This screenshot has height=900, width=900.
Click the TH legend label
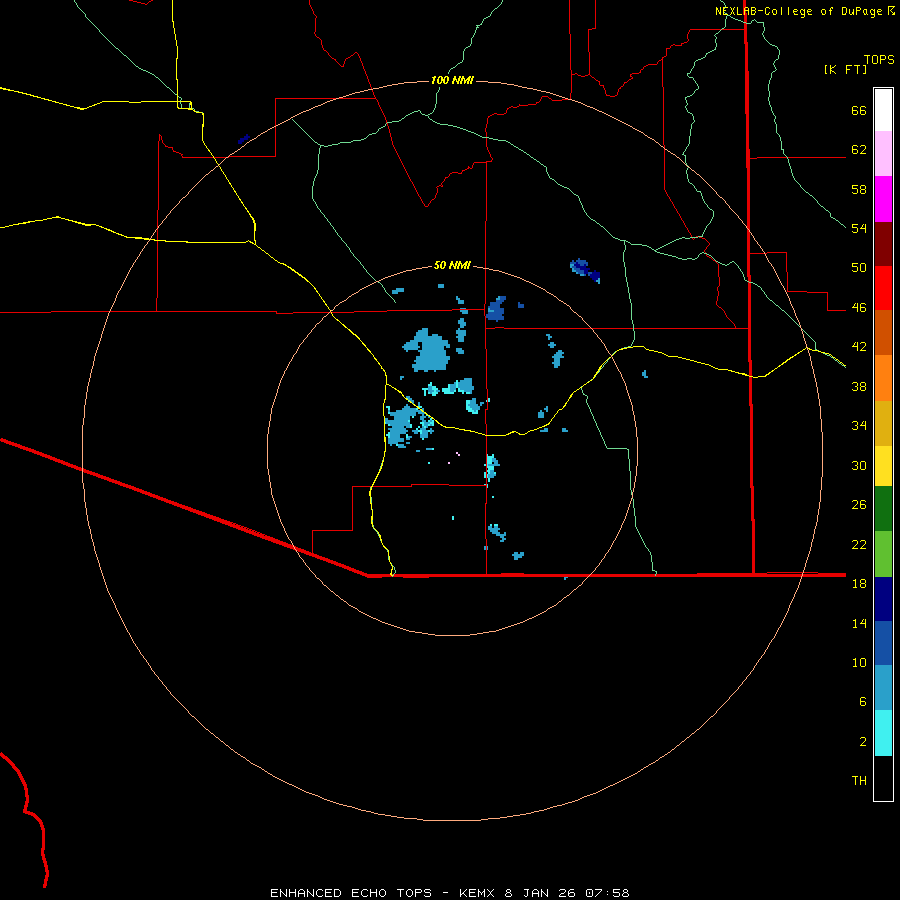click(x=859, y=781)
